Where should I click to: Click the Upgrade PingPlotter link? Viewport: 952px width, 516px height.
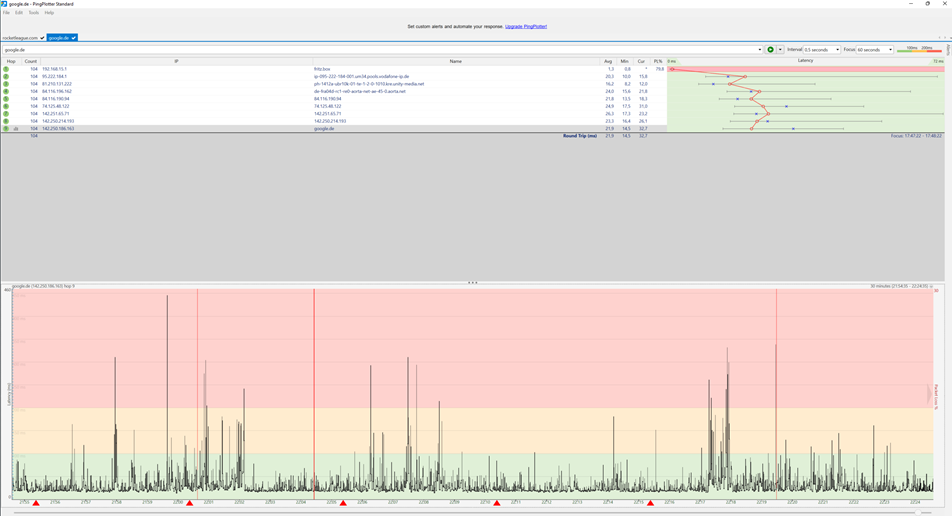pyautogui.click(x=526, y=27)
